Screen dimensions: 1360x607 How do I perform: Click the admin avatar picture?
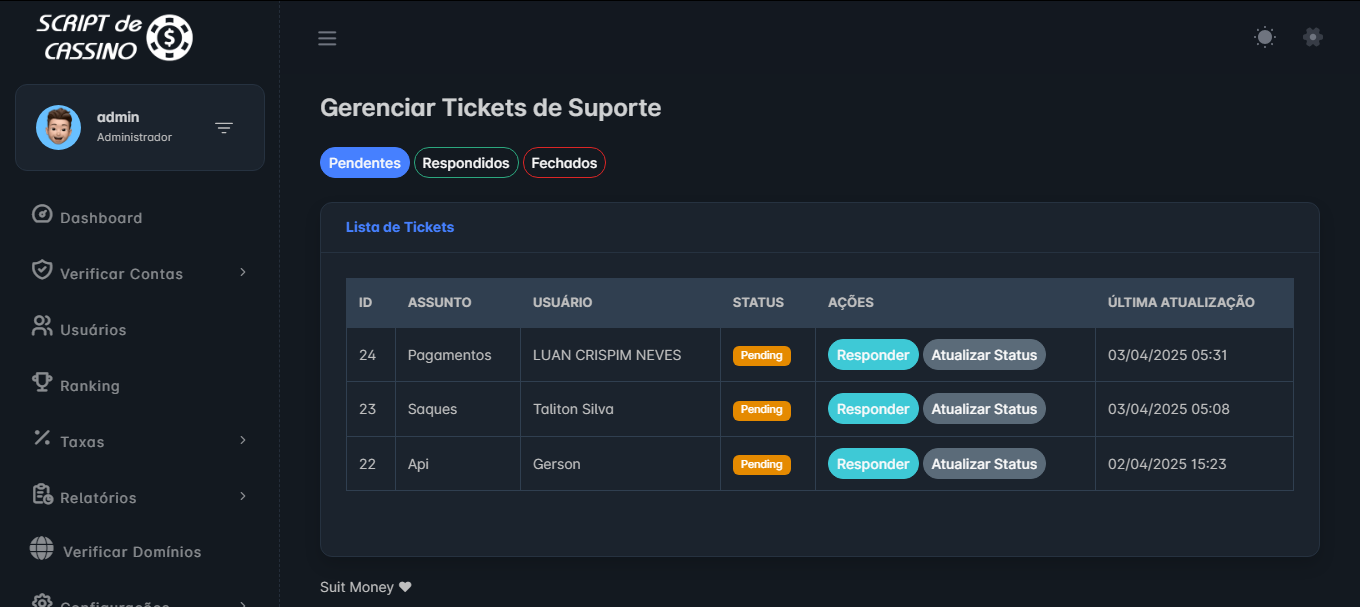pyautogui.click(x=59, y=128)
